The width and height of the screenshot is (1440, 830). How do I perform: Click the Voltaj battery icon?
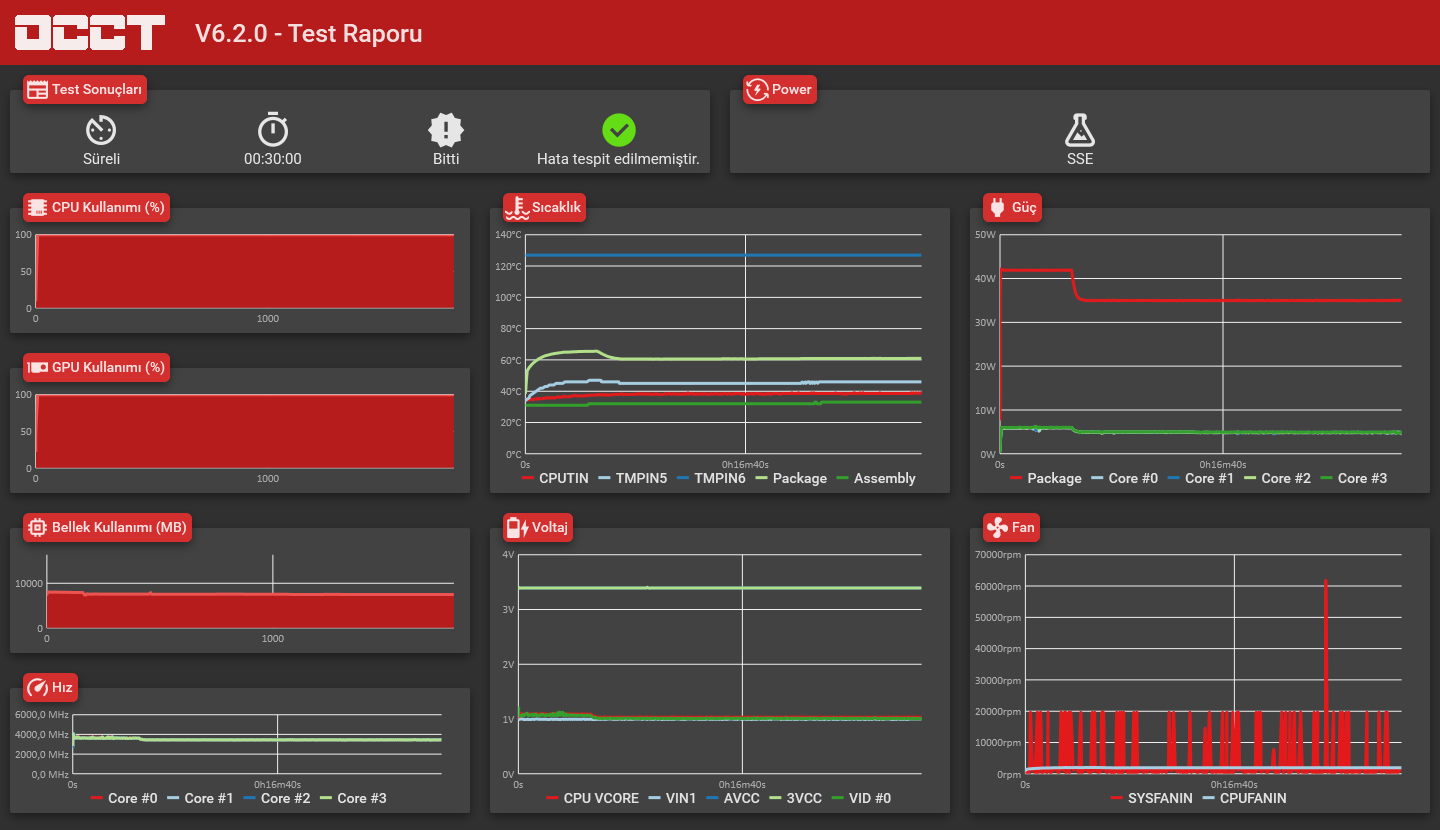pyautogui.click(x=517, y=527)
